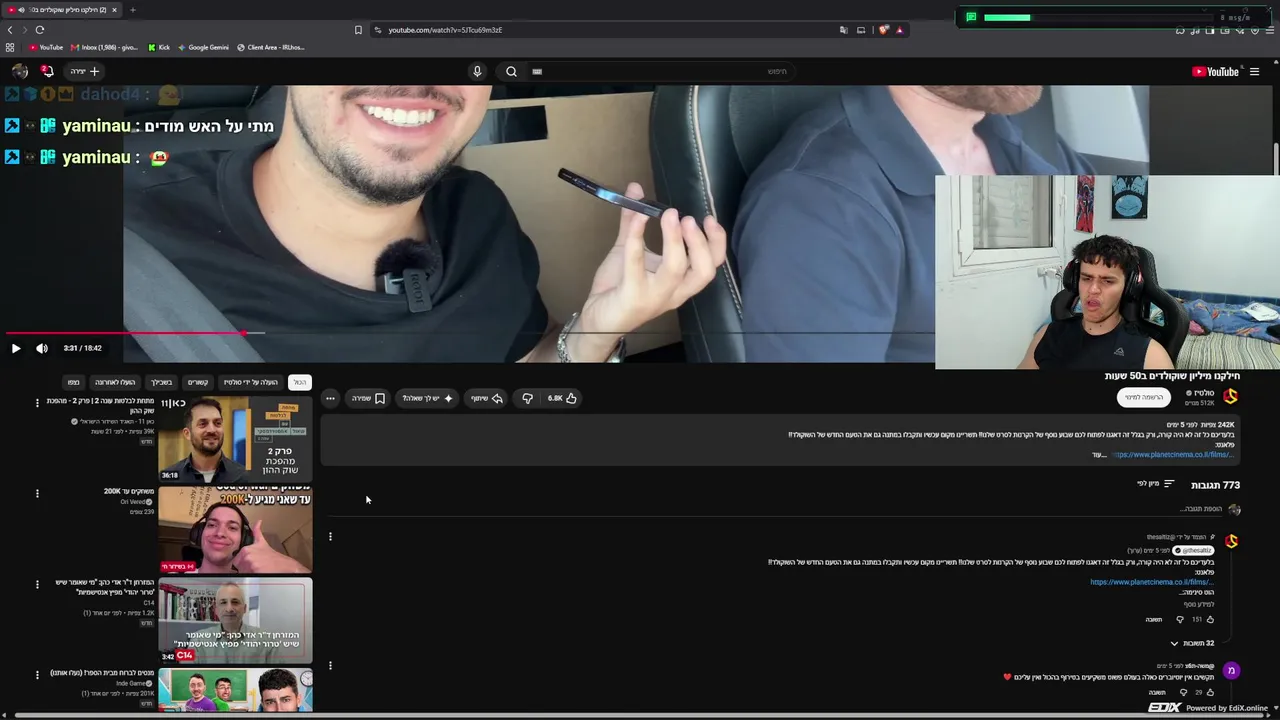Open a new browser tab
The width and height of the screenshot is (1280, 720).
coord(132,10)
